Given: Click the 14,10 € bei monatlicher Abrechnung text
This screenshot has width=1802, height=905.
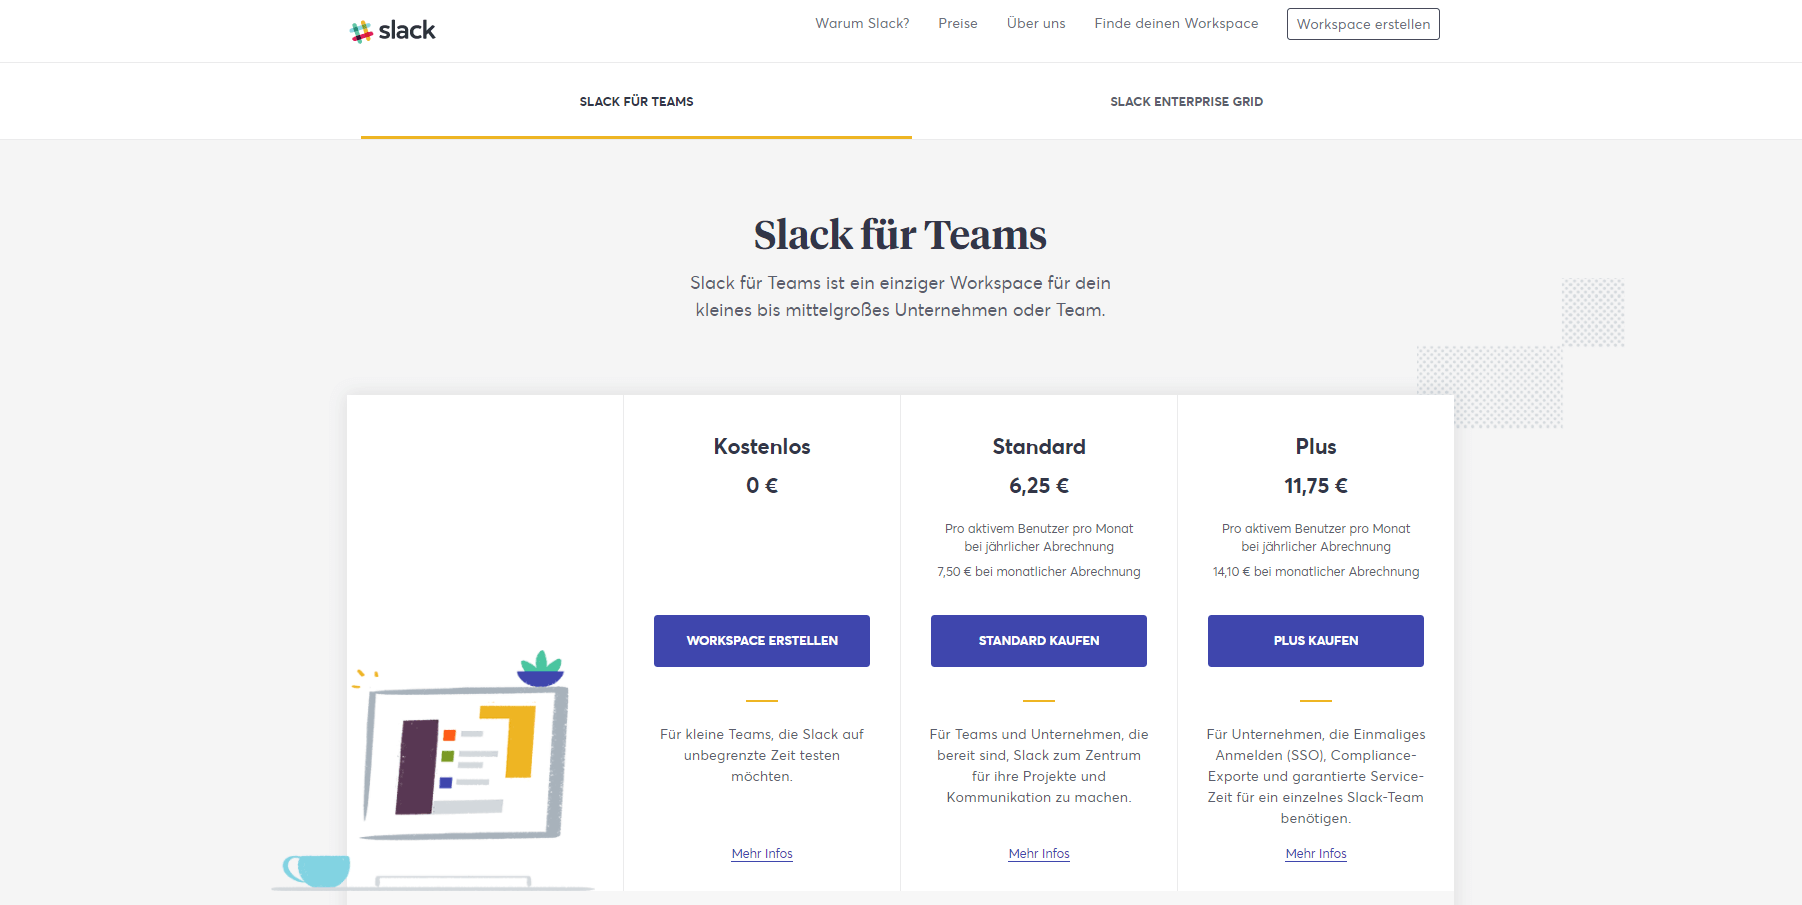Looking at the screenshot, I should pos(1316,572).
